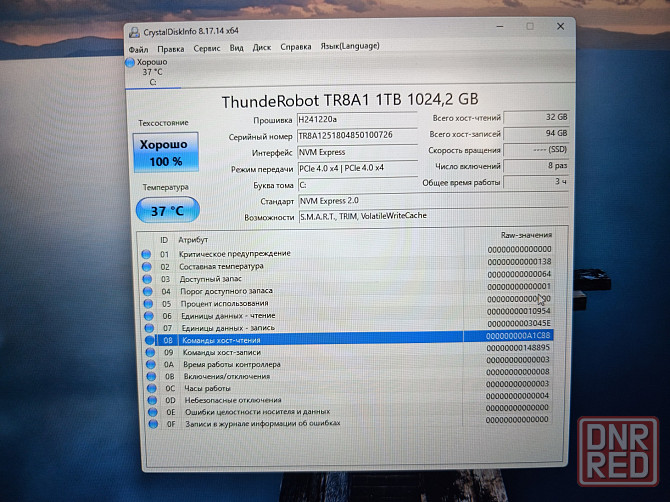
Task: Click raw value 00000000000138
Action: point(519,261)
